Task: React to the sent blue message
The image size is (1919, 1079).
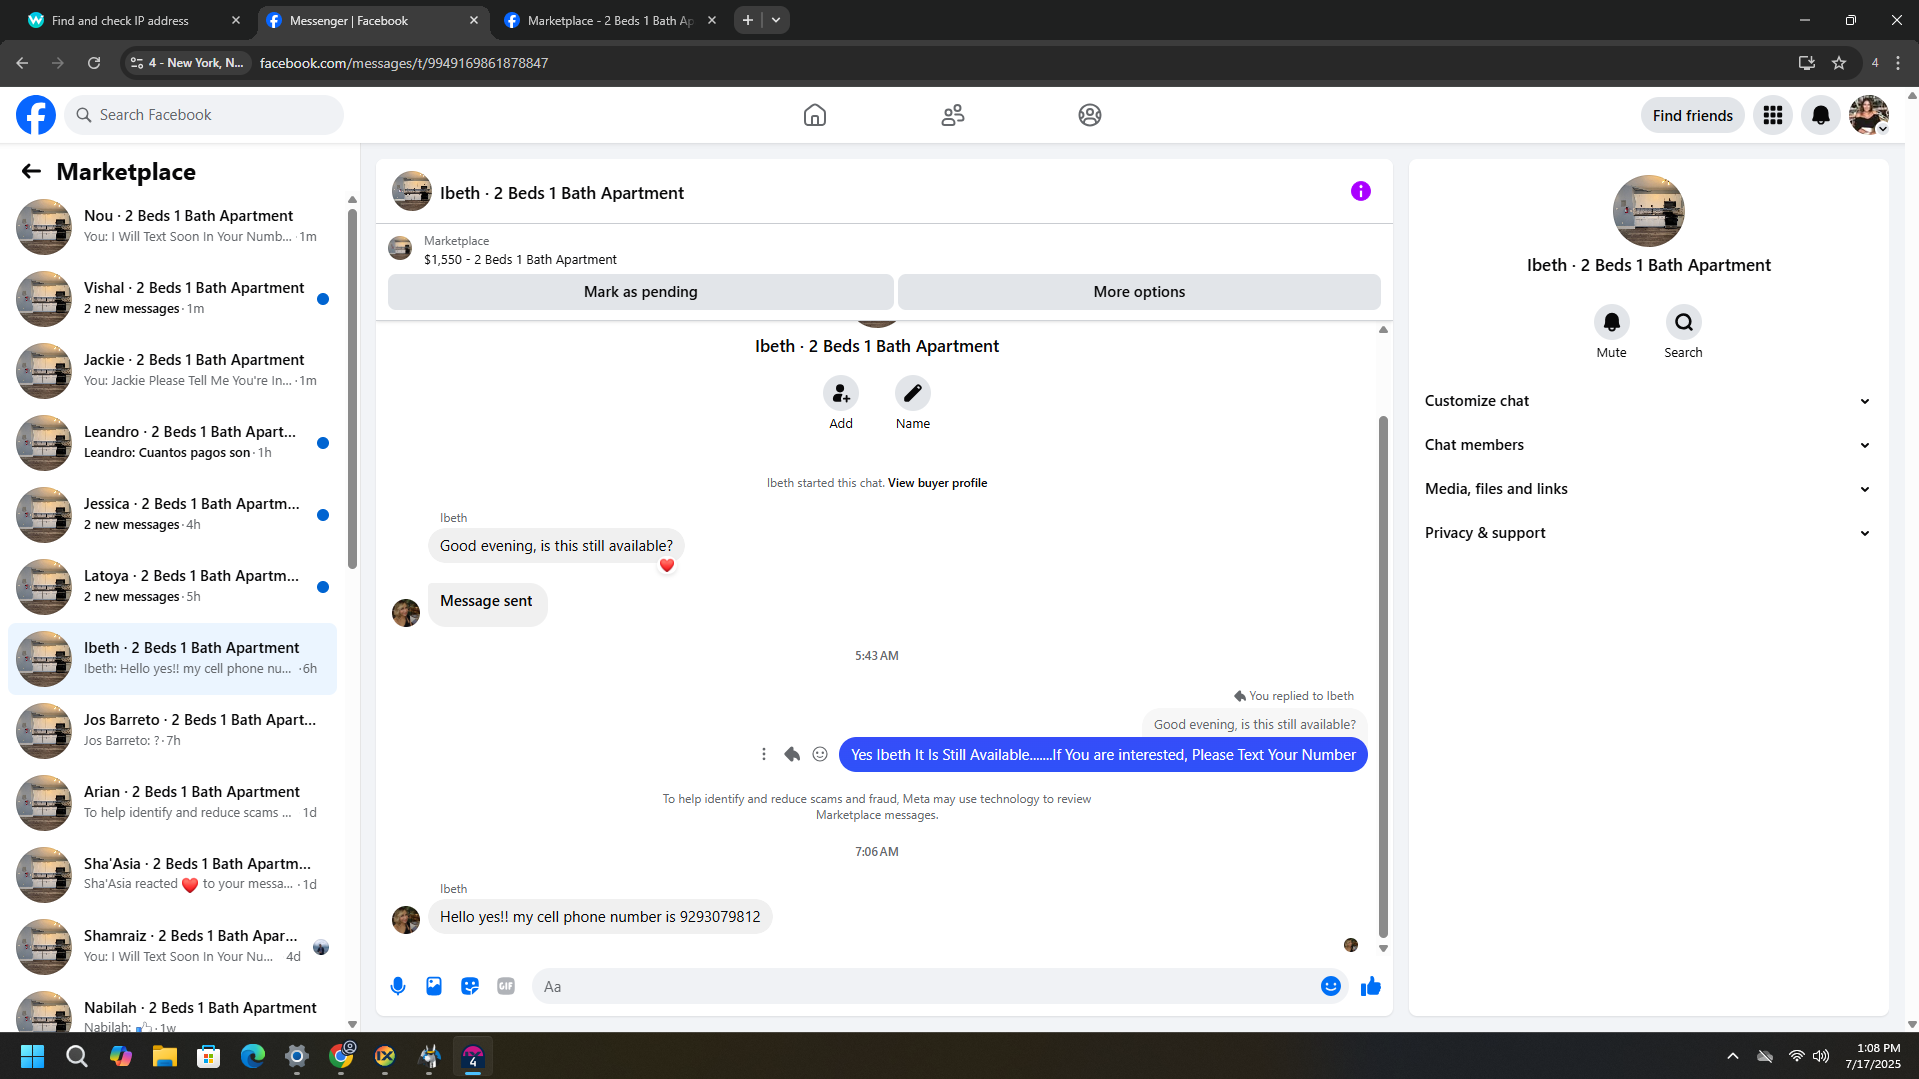Action: point(820,754)
